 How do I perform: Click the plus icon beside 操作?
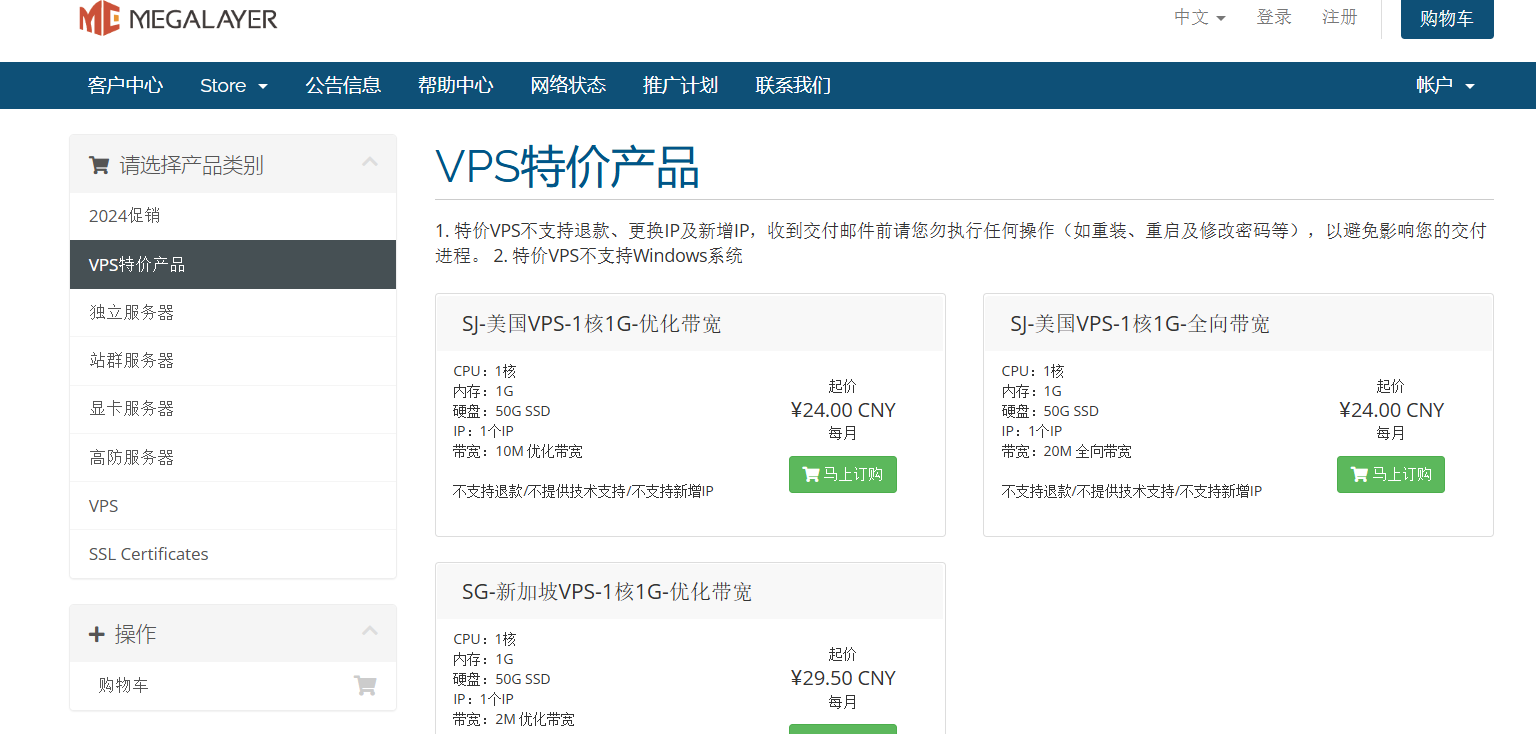pos(97,635)
